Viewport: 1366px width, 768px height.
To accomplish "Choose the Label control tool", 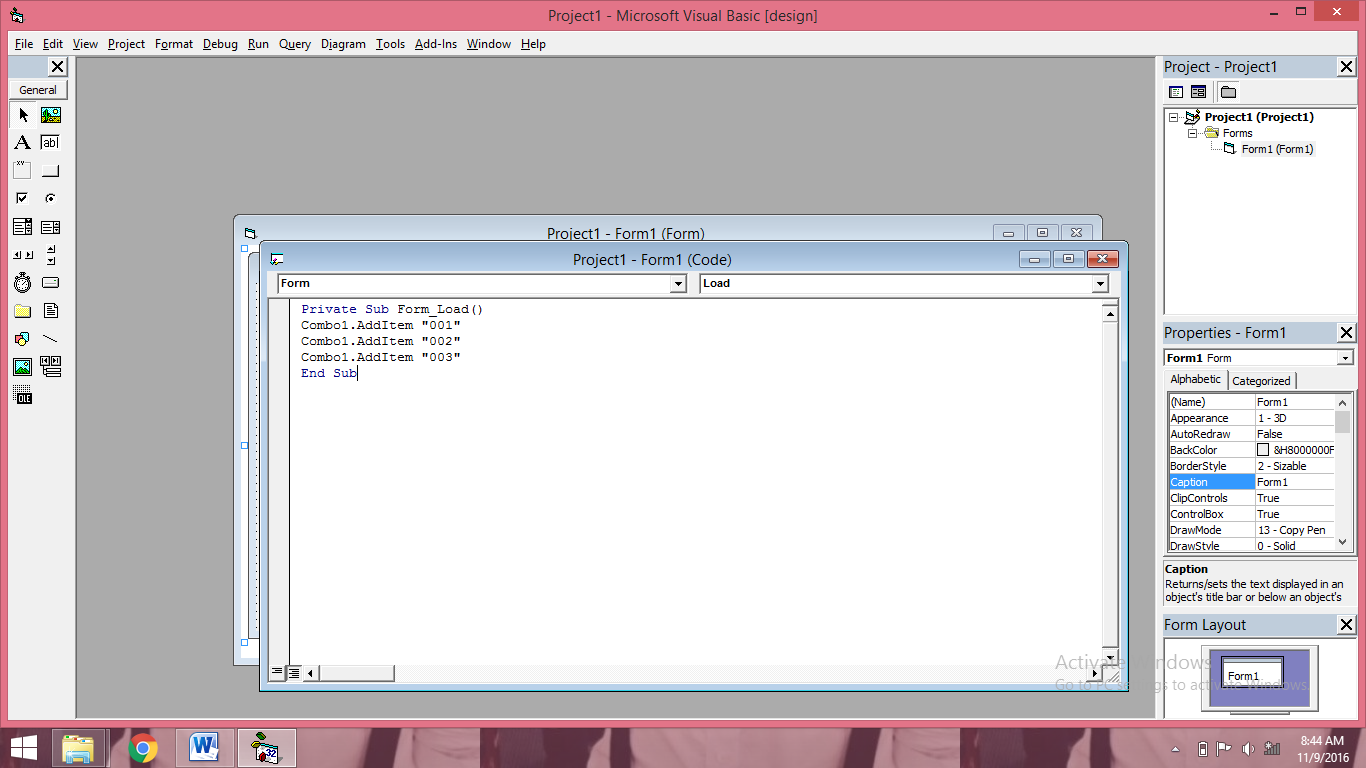I will pyautogui.click(x=23, y=143).
